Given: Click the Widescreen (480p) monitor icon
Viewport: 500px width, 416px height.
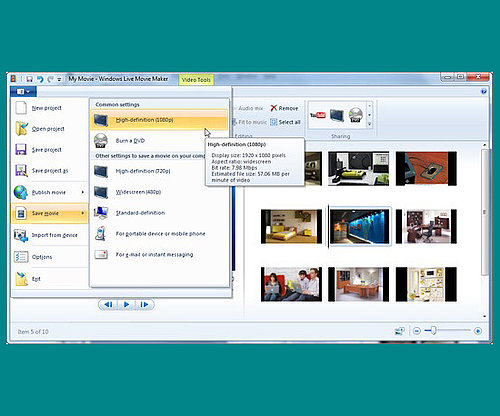Looking at the screenshot, I should pyautogui.click(x=101, y=192).
